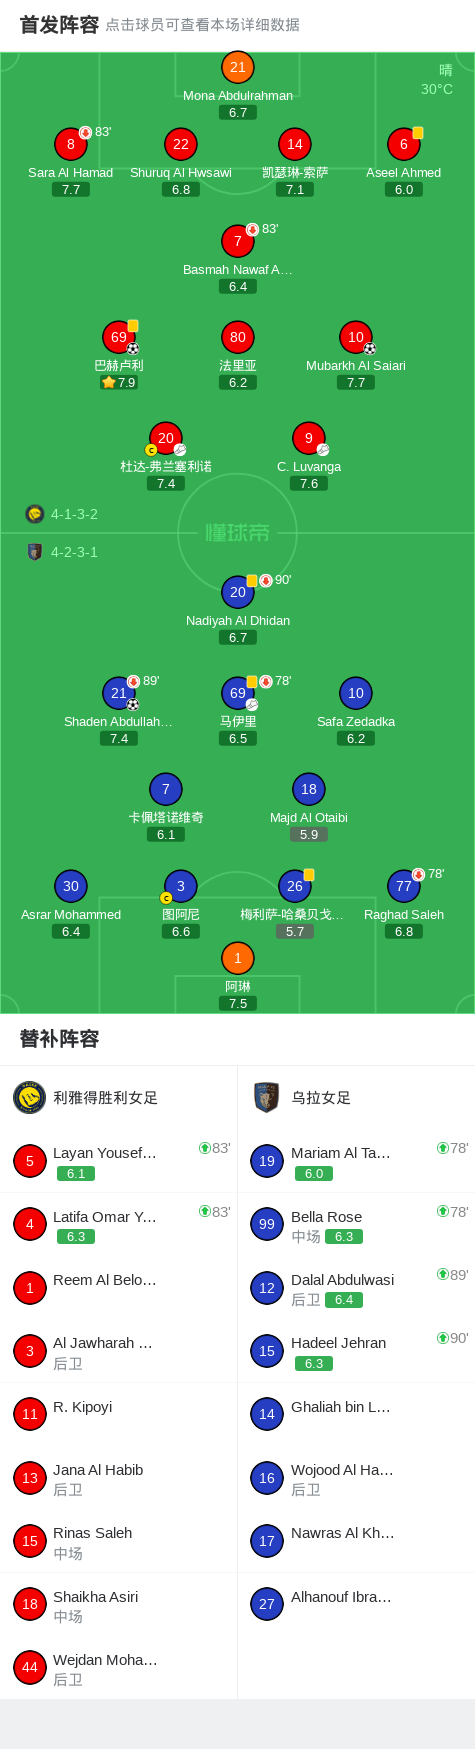Open player 10 Mubarkh Al Saiari
The height and width of the screenshot is (1749, 475).
pyautogui.click(x=356, y=337)
